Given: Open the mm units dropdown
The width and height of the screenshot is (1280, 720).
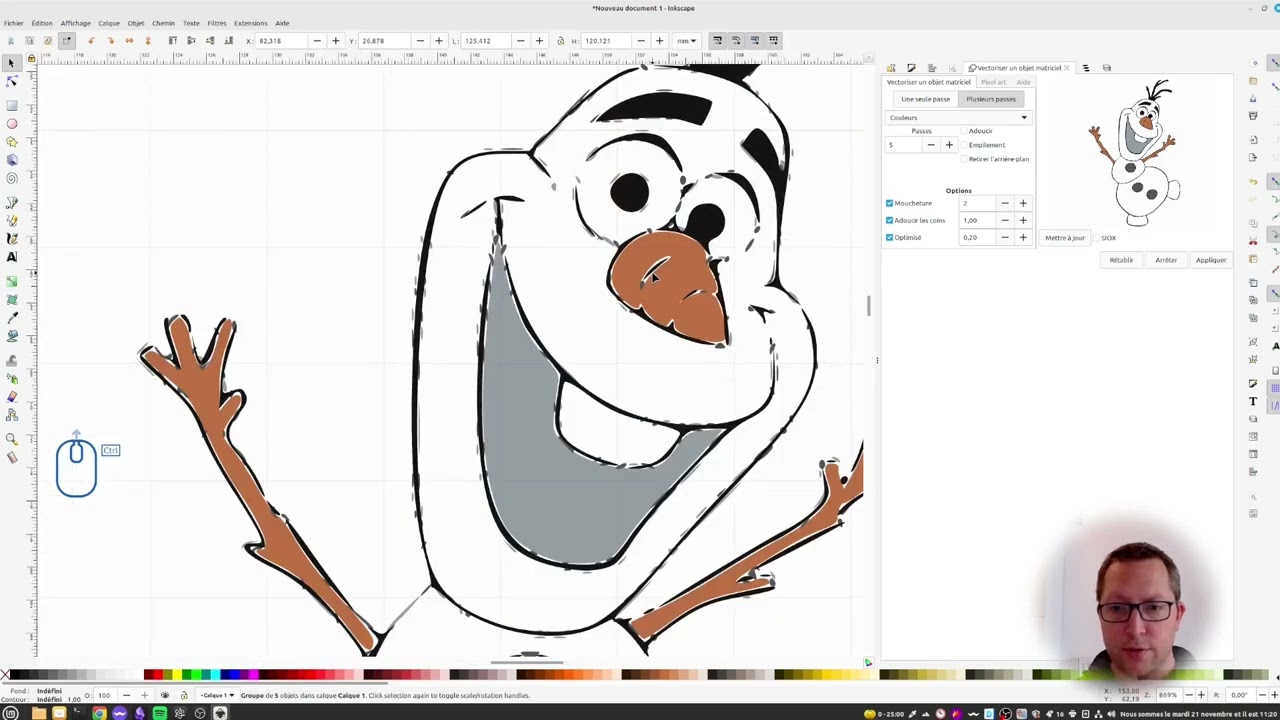Looking at the screenshot, I should coord(686,41).
